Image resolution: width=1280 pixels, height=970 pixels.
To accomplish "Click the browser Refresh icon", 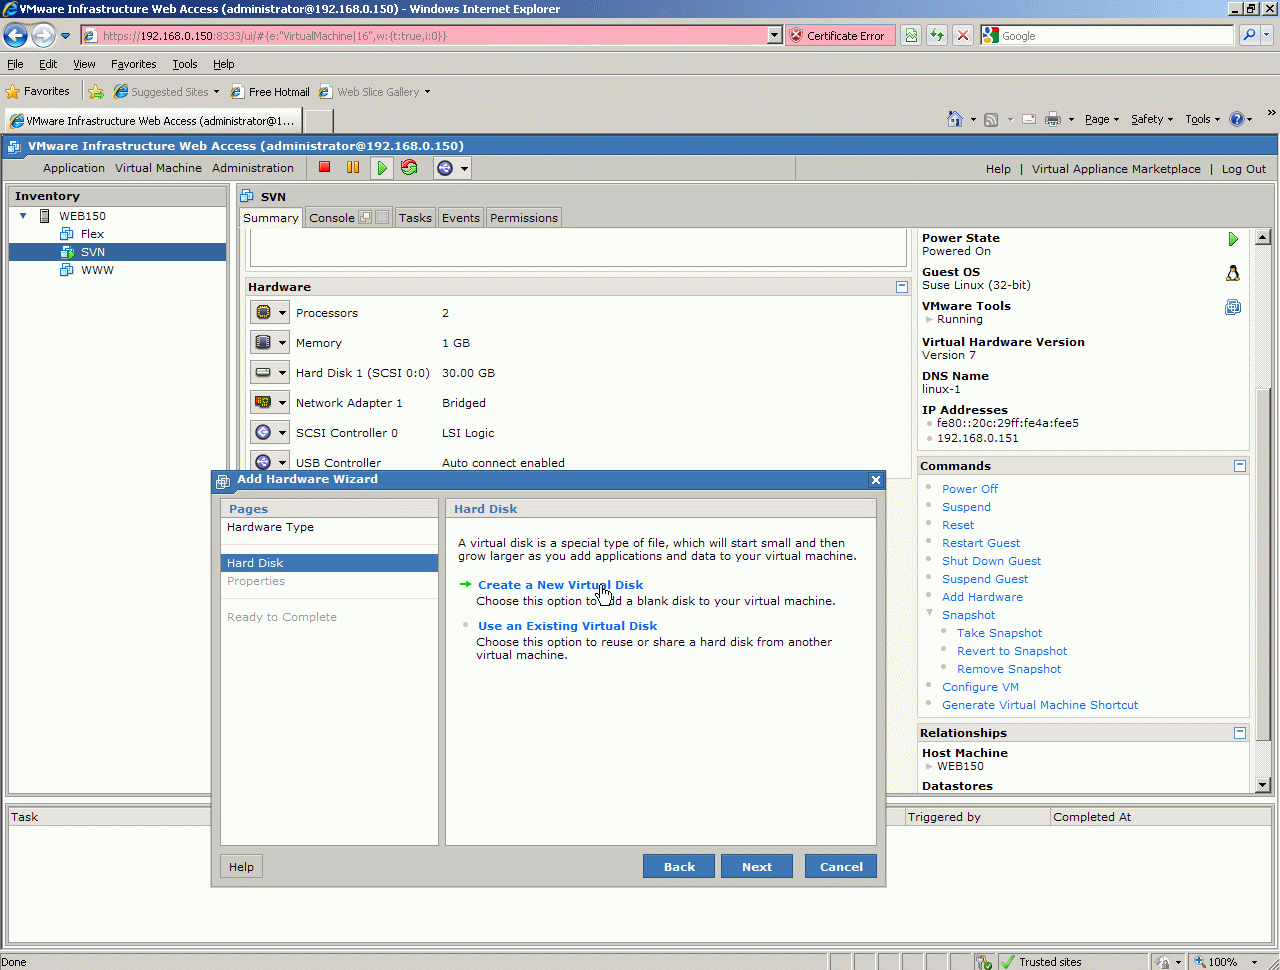I will click(x=937, y=36).
